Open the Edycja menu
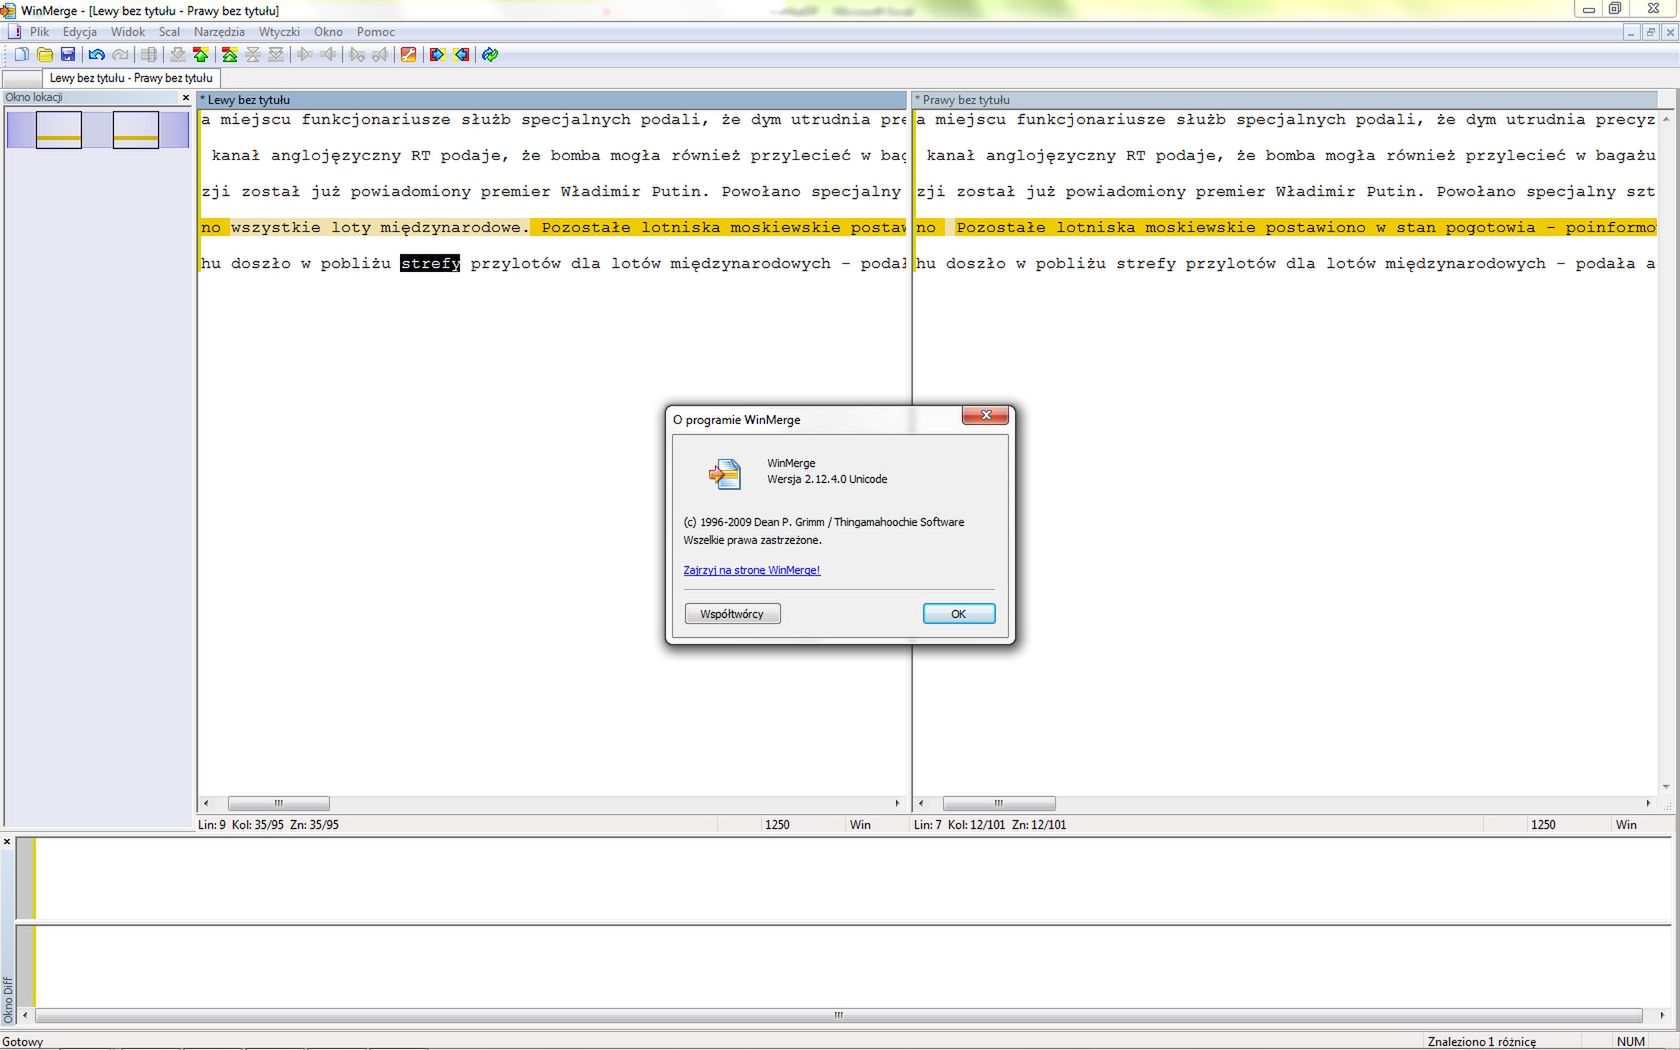 [x=80, y=32]
